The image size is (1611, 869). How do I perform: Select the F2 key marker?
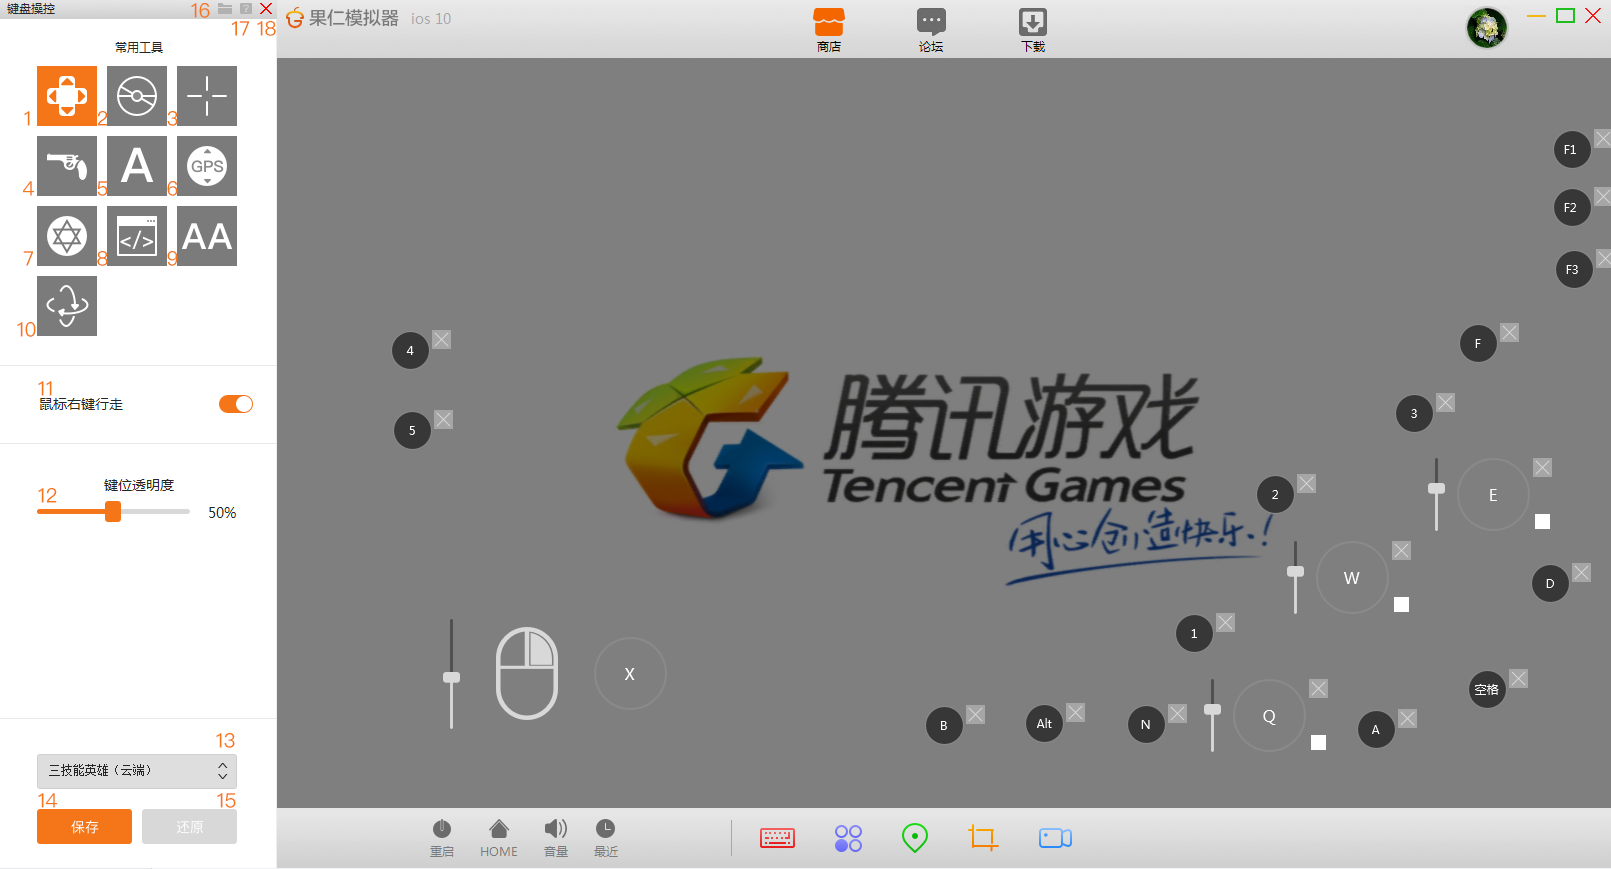coord(1572,208)
